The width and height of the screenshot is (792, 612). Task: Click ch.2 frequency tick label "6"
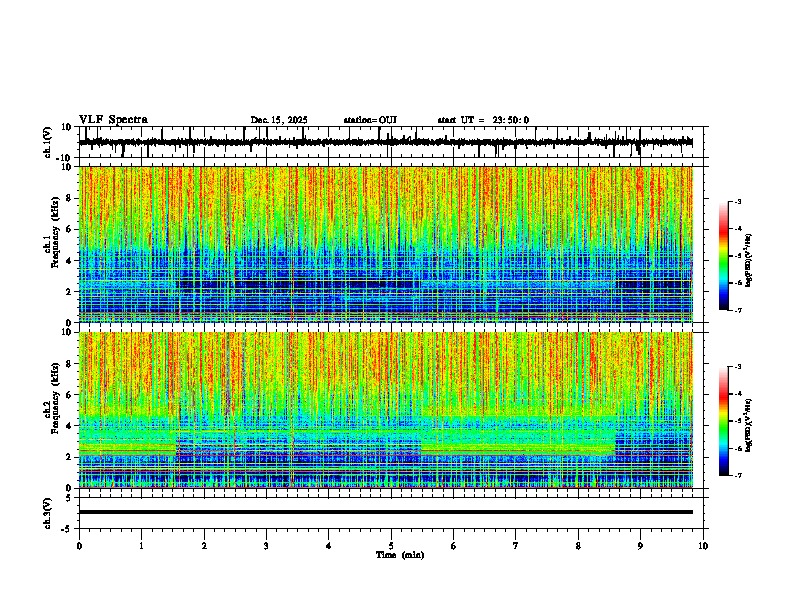point(70,395)
